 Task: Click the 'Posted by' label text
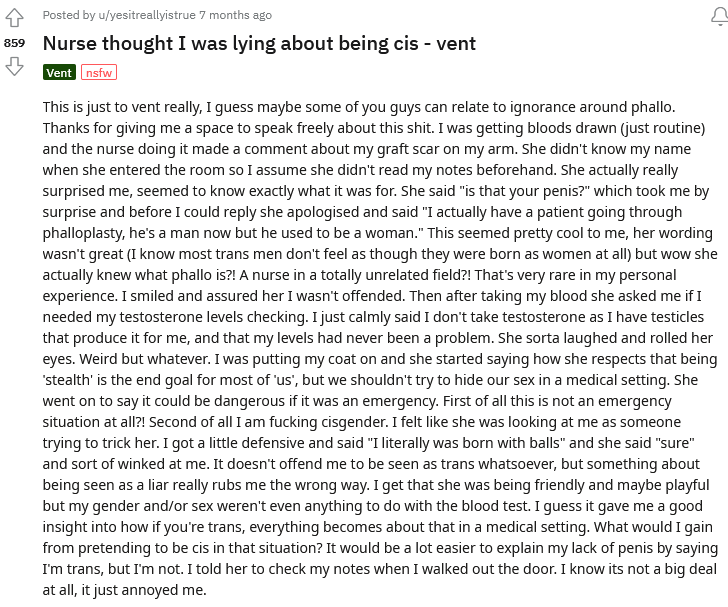[x=69, y=15]
